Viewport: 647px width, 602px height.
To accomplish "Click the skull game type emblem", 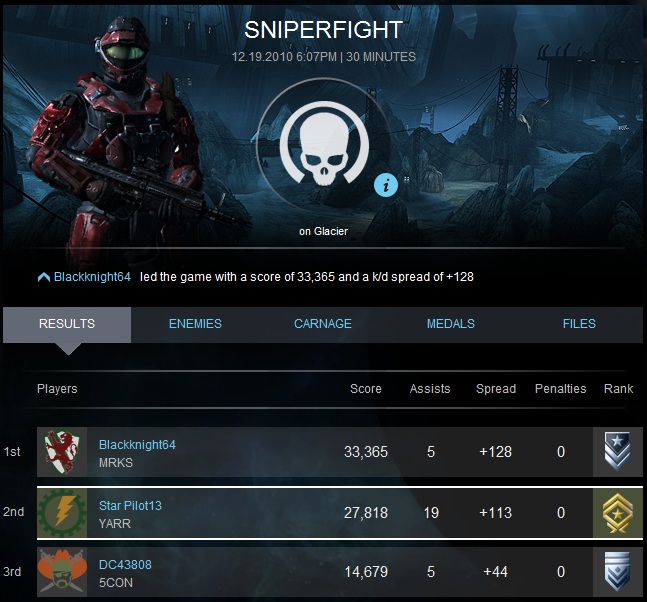I will click(324, 143).
